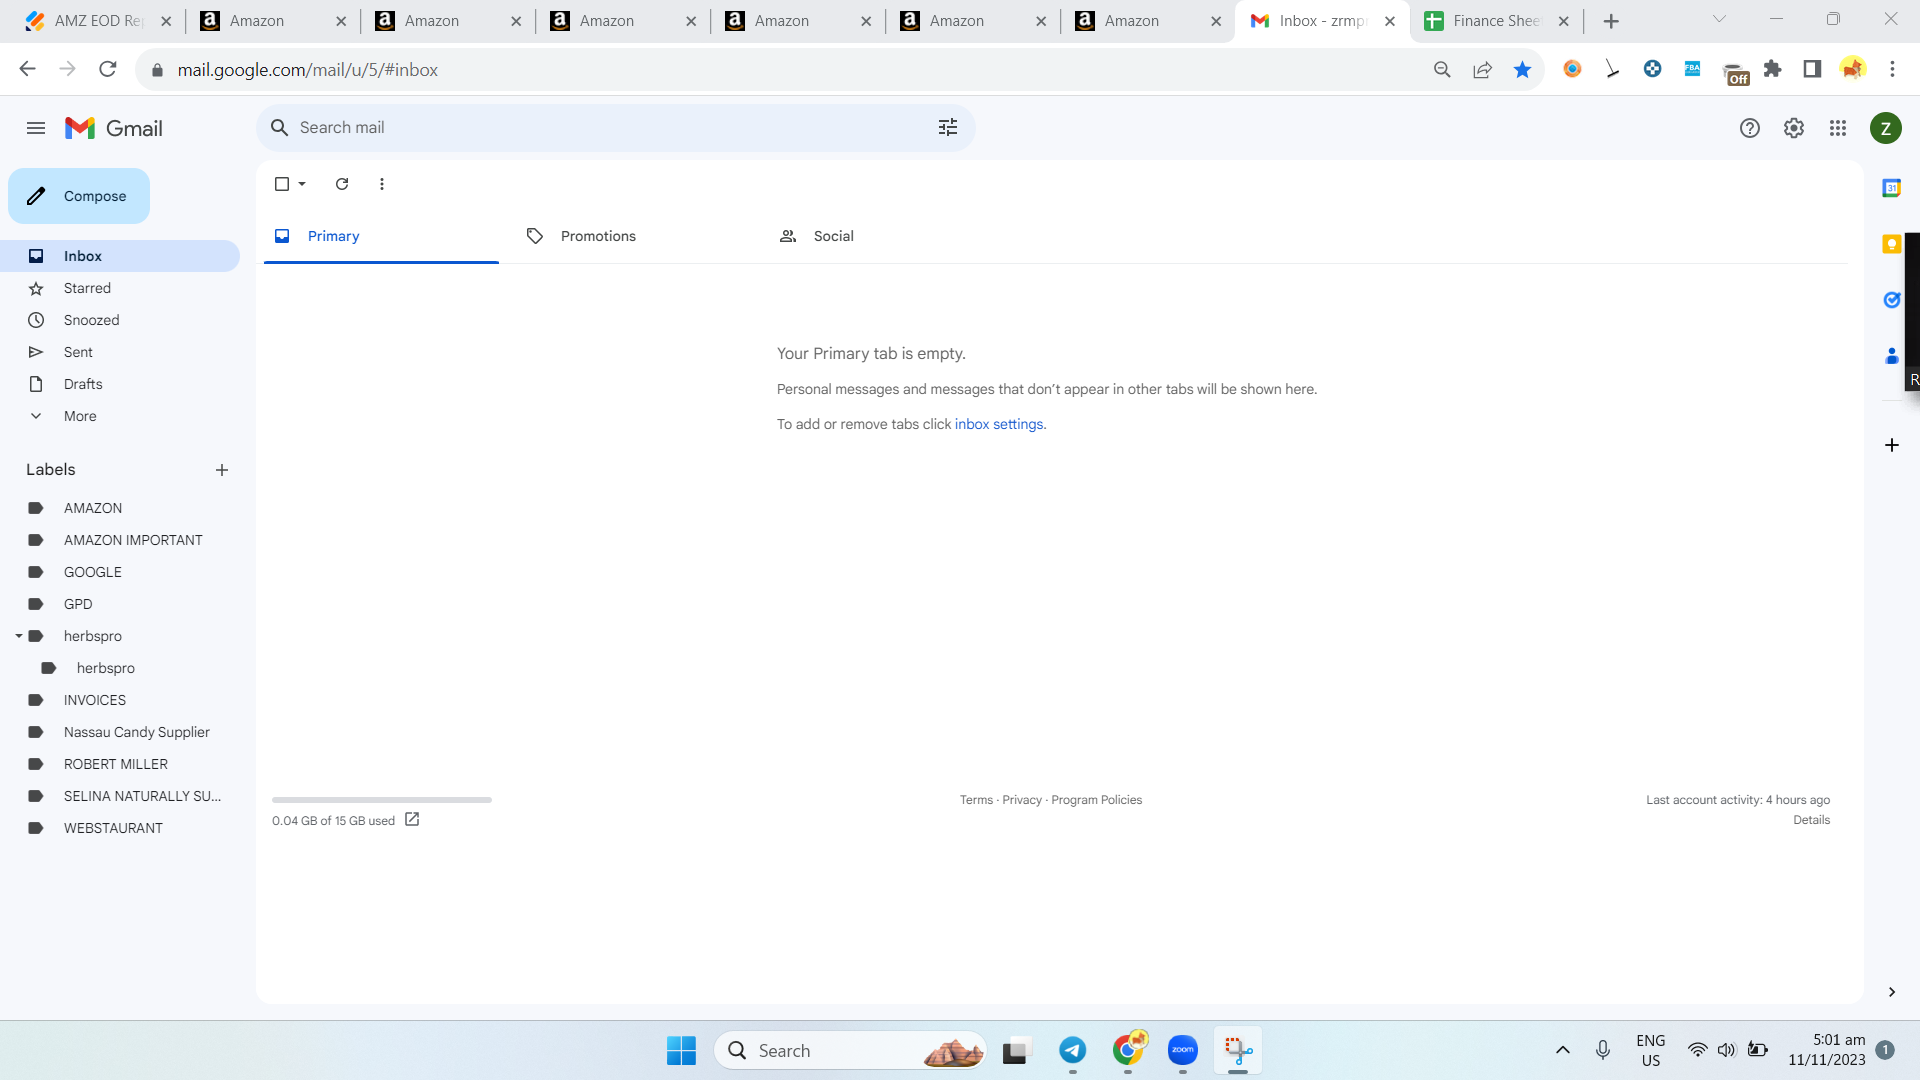The height and width of the screenshot is (1080, 1920).
Task: Open the inbox settings link
Action: point(999,424)
